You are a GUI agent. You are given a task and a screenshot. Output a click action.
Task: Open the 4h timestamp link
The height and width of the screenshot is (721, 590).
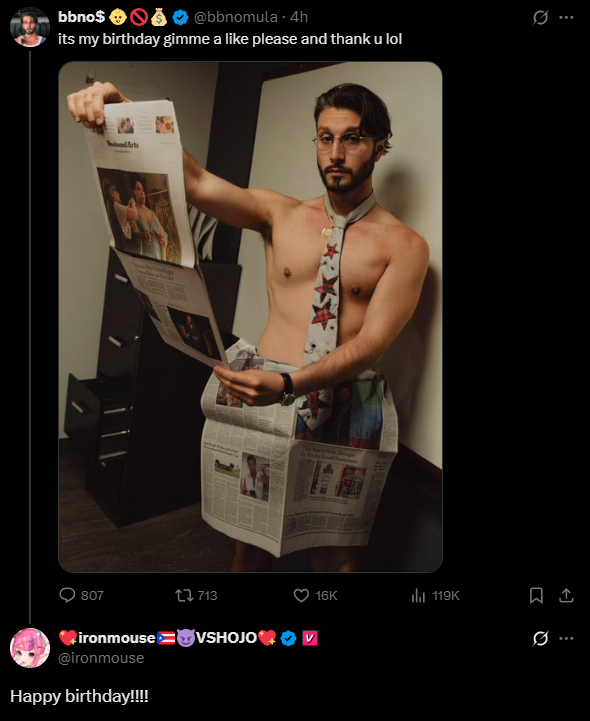(299, 17)
